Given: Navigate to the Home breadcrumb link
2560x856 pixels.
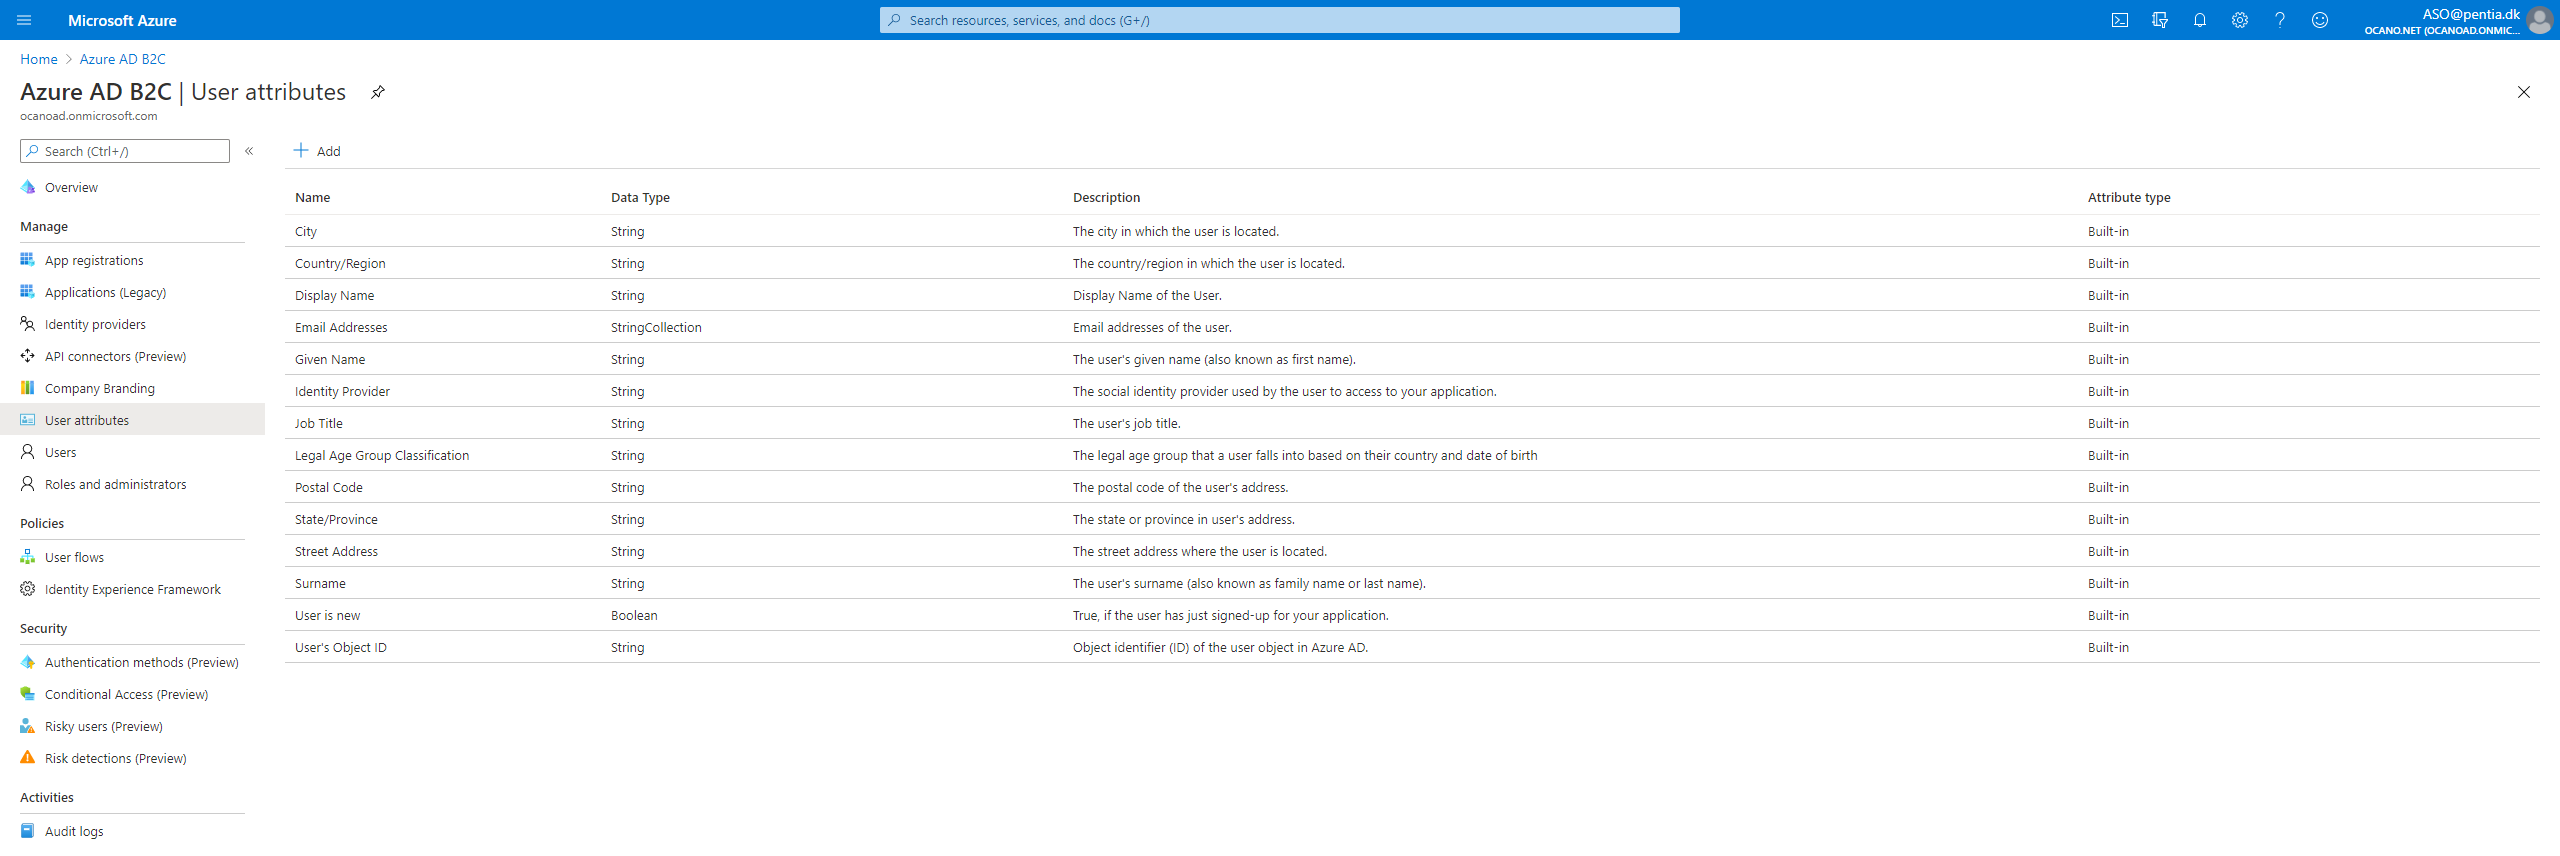Looking at the screenshot, I should click(x=39, y=59).
